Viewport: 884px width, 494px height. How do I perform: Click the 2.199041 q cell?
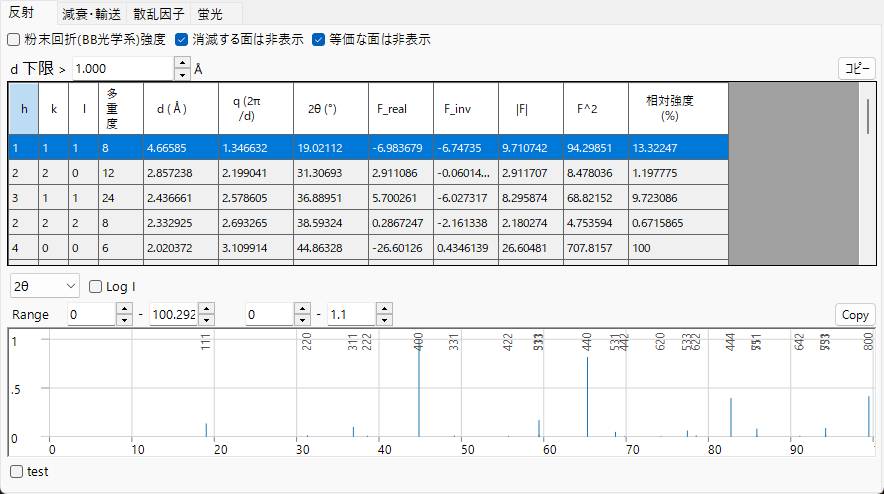(256, 173)
